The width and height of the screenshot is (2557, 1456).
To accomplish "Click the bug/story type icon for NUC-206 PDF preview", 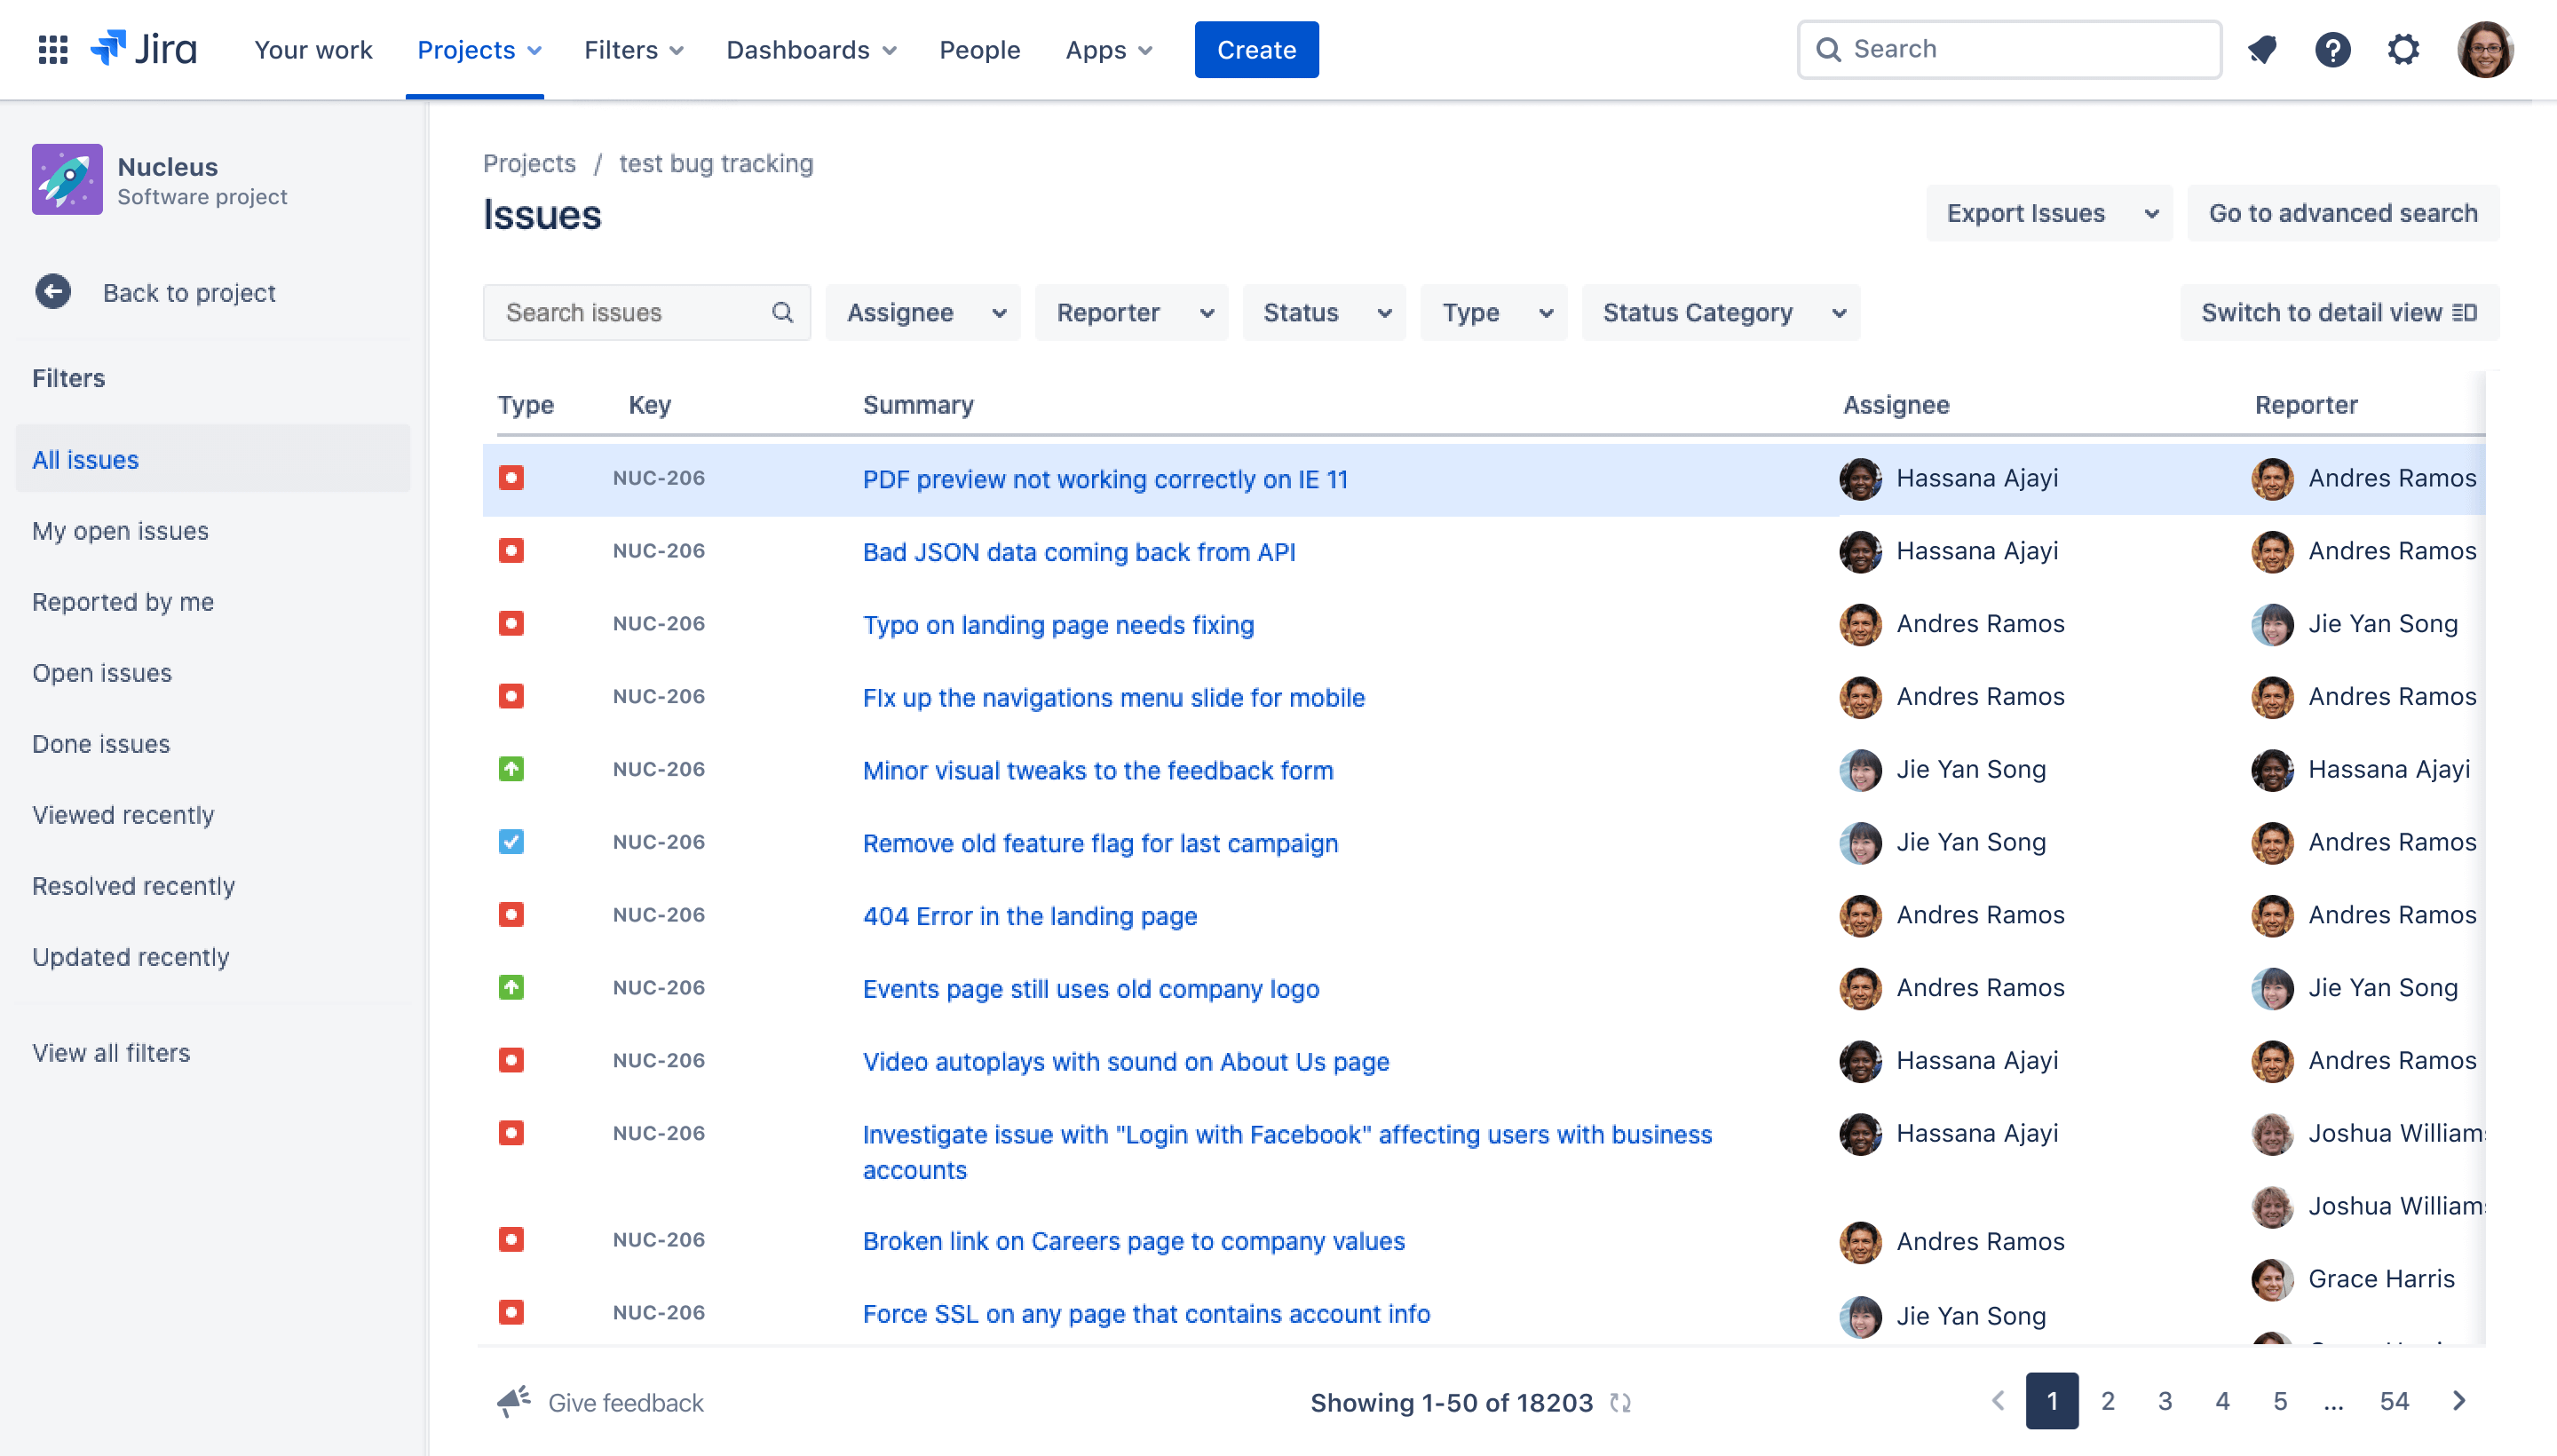I will [511, 476].
